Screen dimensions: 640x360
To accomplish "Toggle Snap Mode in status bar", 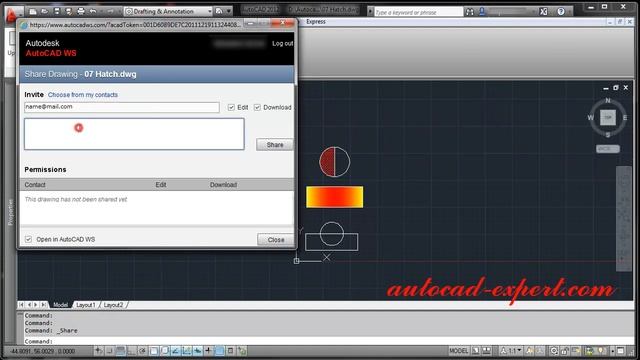I will pyautogui.click(x=110, y=351).
